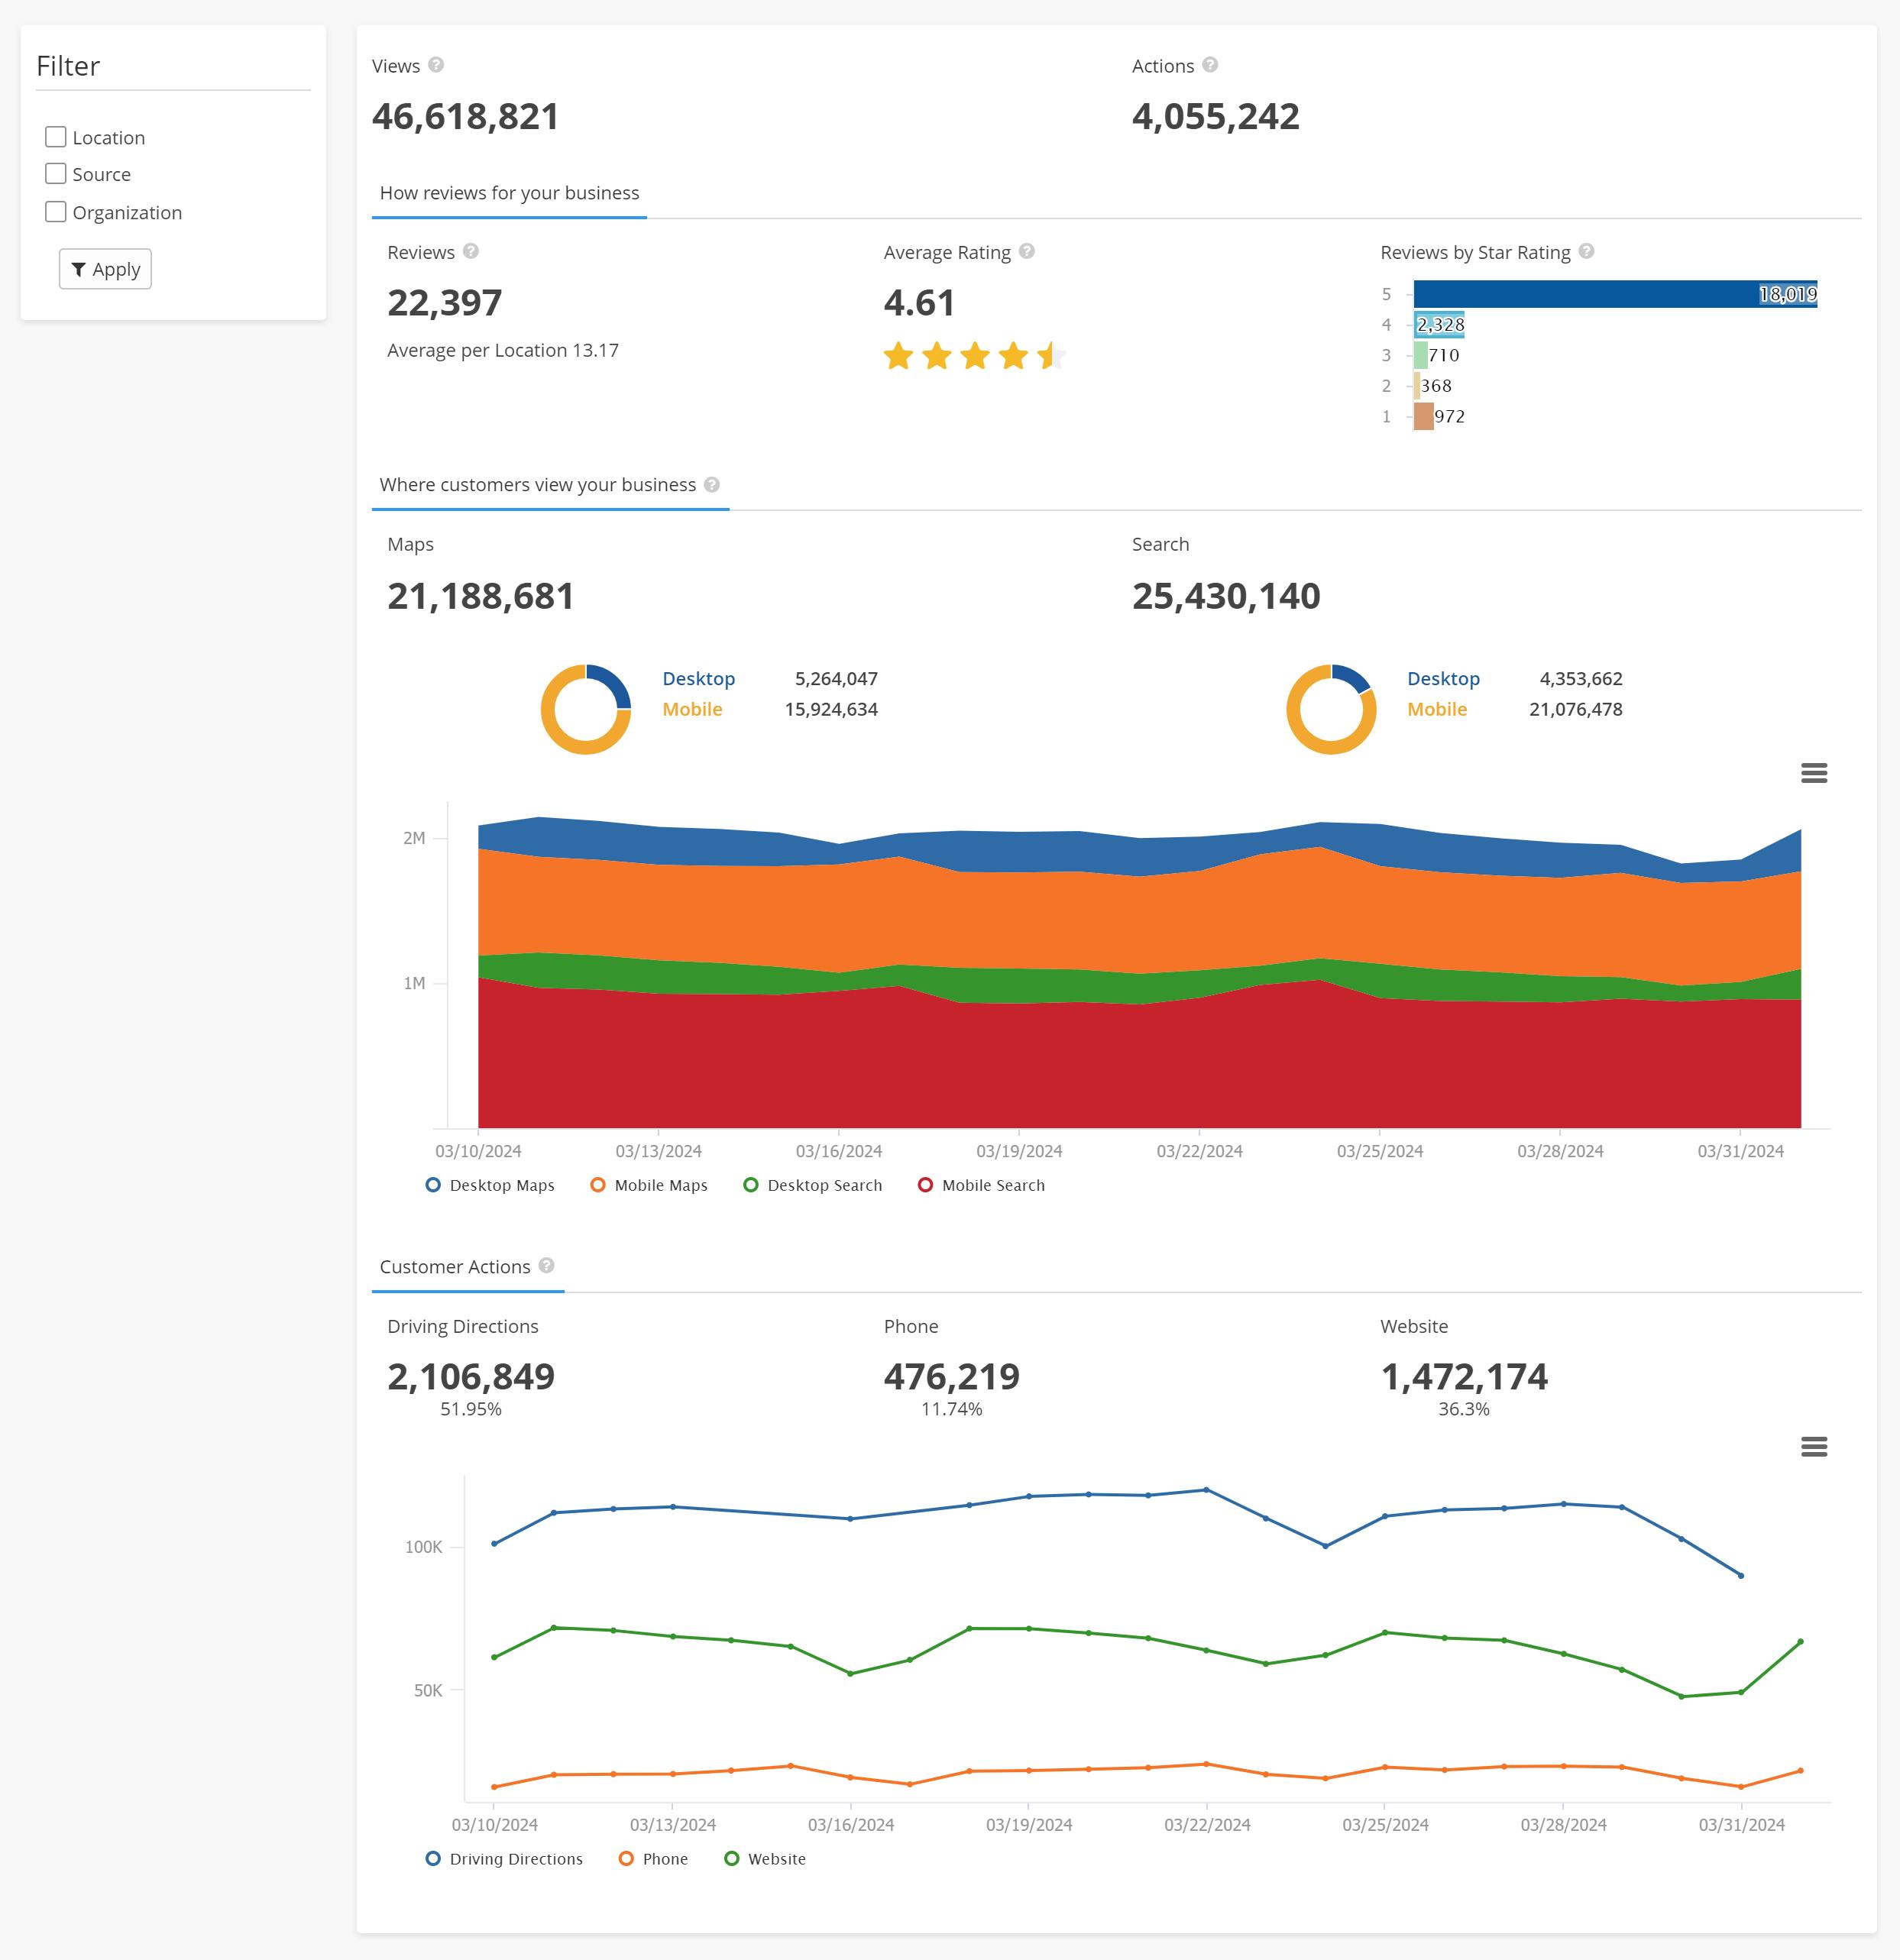This screenshot has height=1960, width=1900.
Task: Click the help icon next to Customer Actions
Action: pos(546,1265)
